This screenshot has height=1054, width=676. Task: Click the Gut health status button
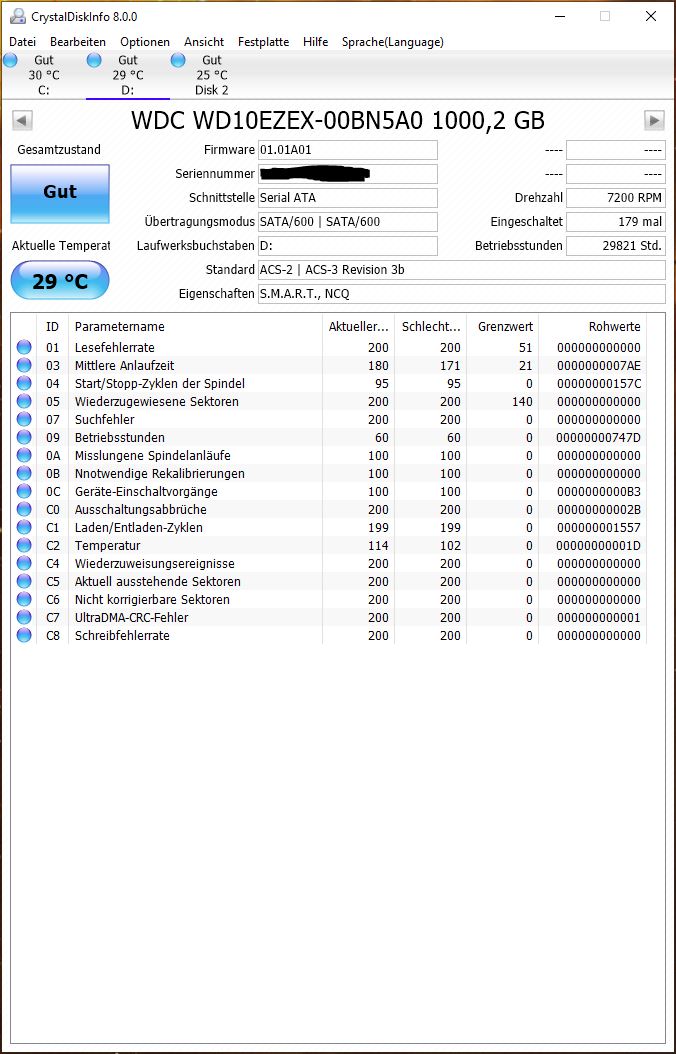(x=60, y=194)
